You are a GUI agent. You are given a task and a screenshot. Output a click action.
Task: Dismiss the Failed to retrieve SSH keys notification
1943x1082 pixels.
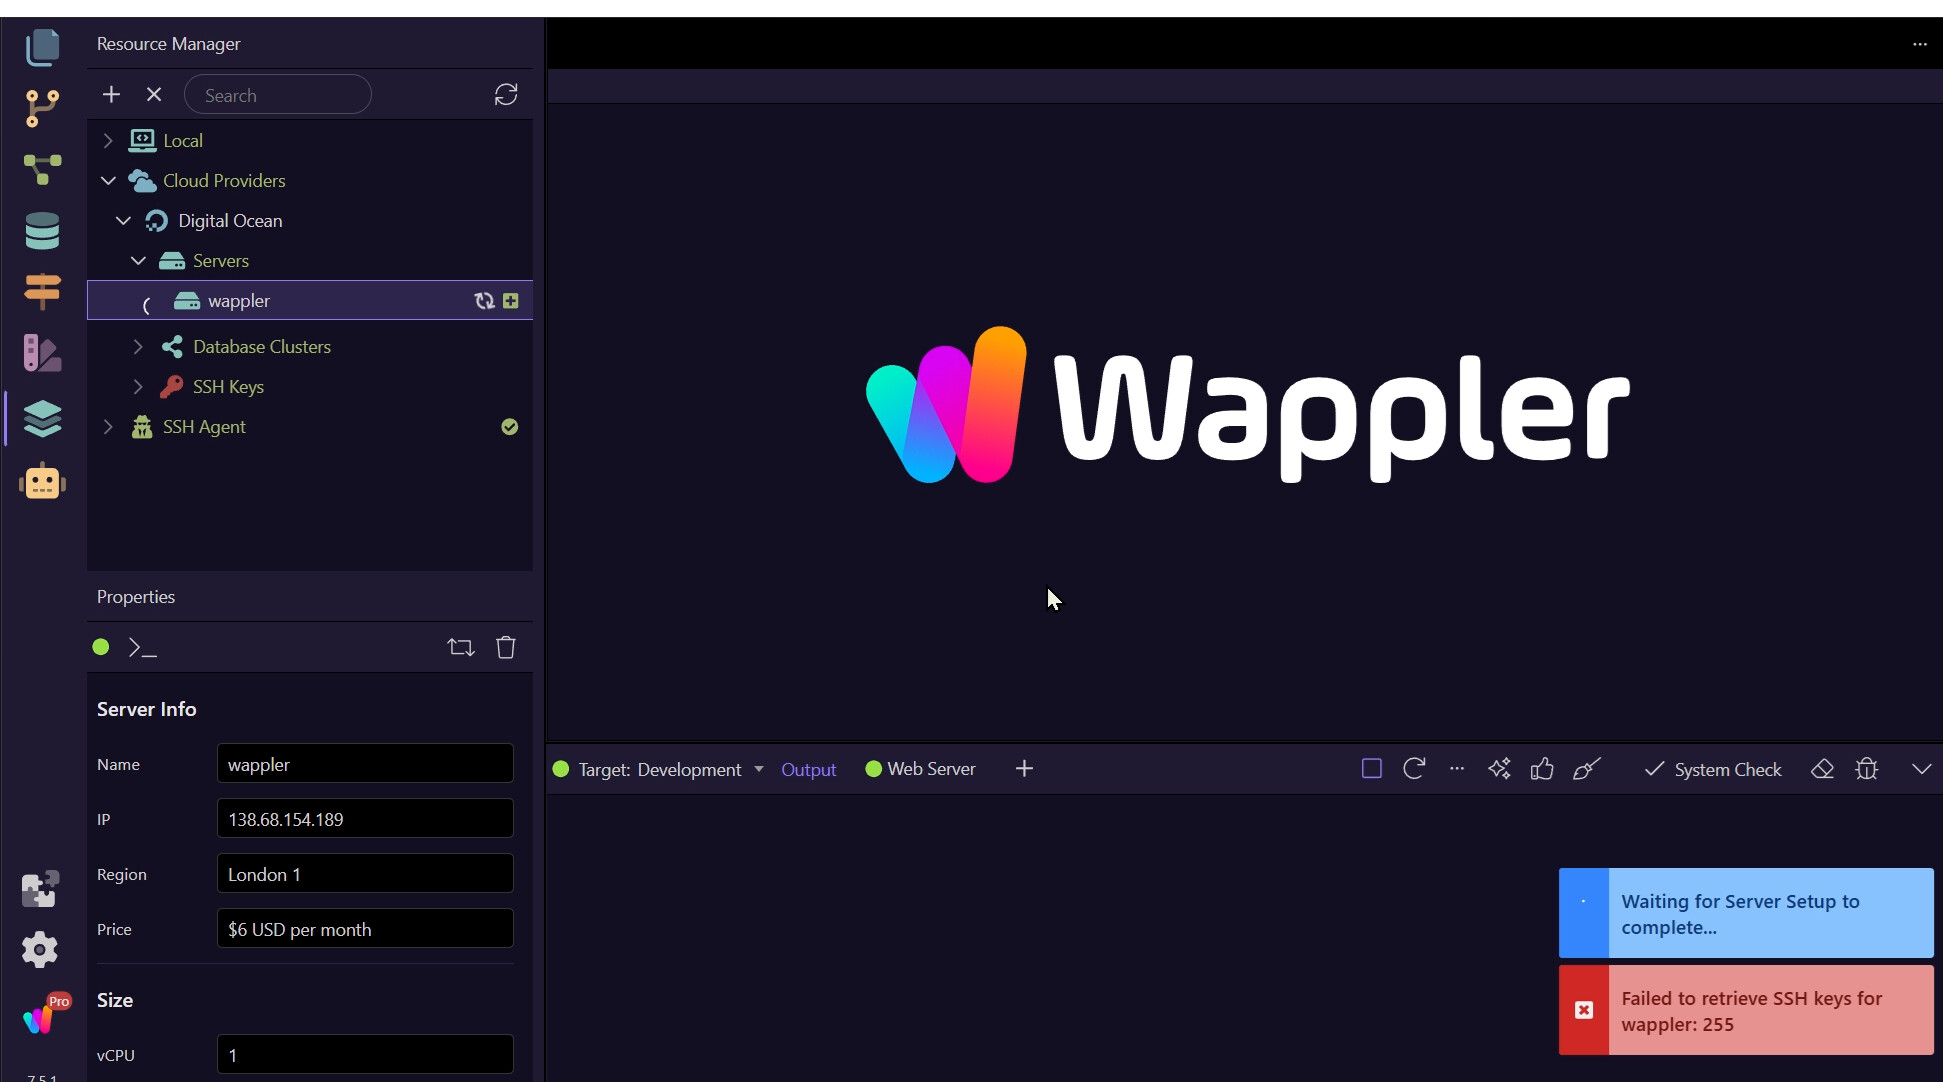coord(1584,1010)
